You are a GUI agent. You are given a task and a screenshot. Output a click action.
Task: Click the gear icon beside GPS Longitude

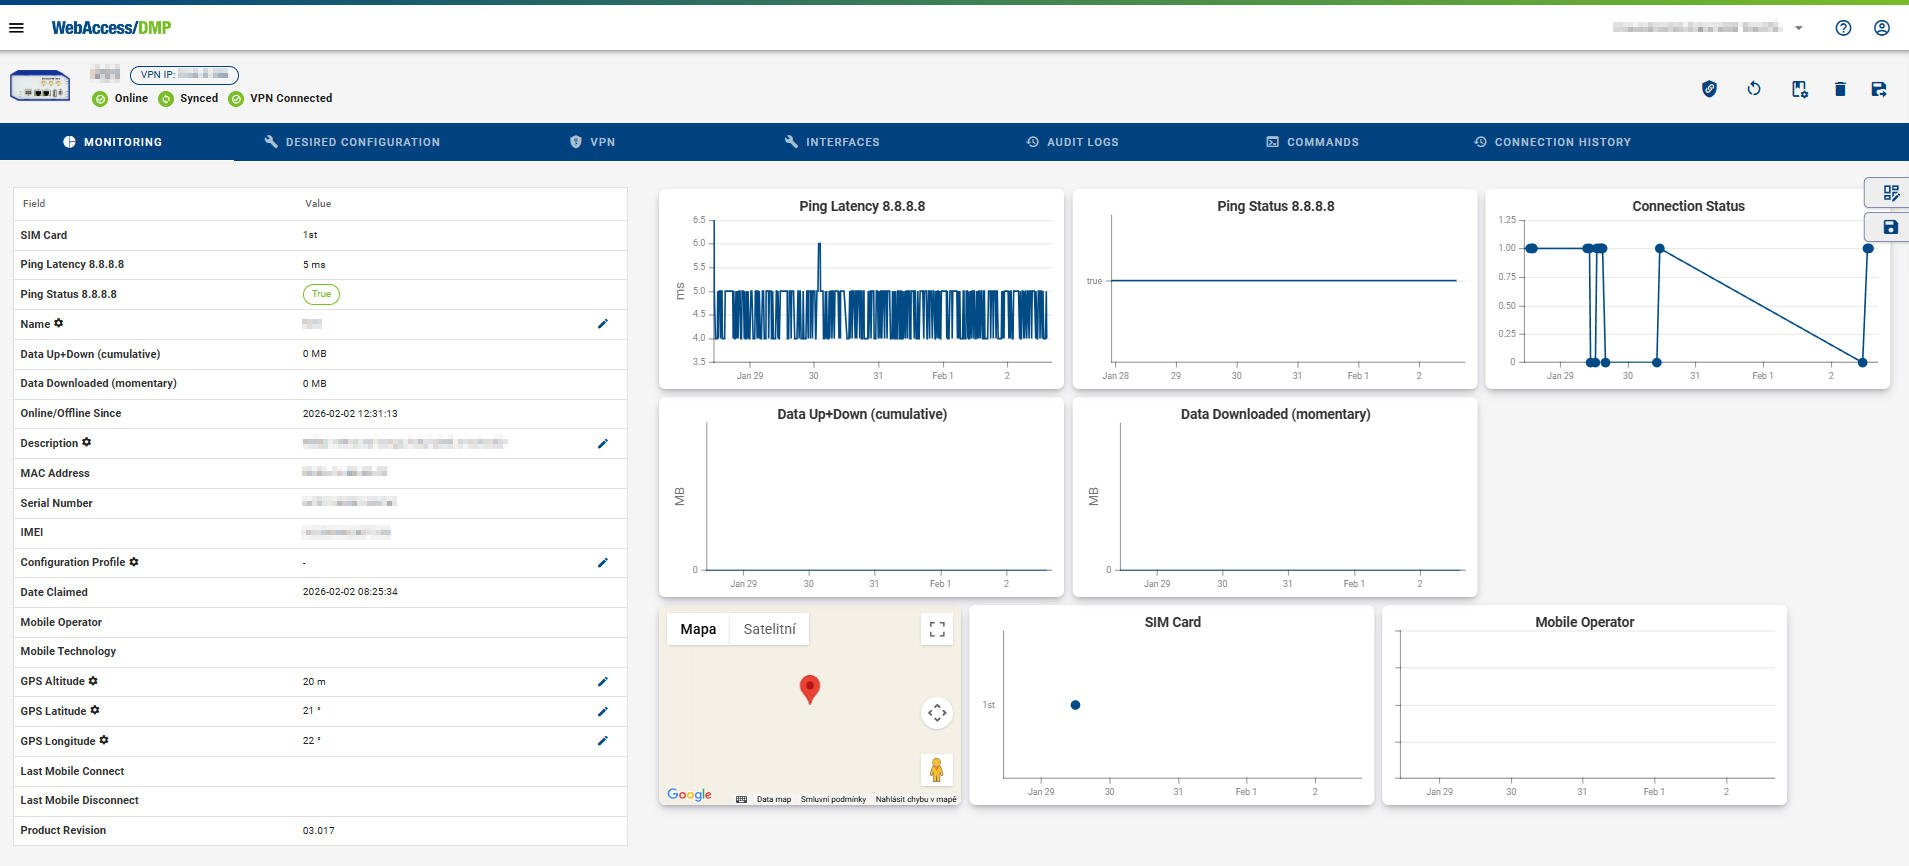pos(104,740)
